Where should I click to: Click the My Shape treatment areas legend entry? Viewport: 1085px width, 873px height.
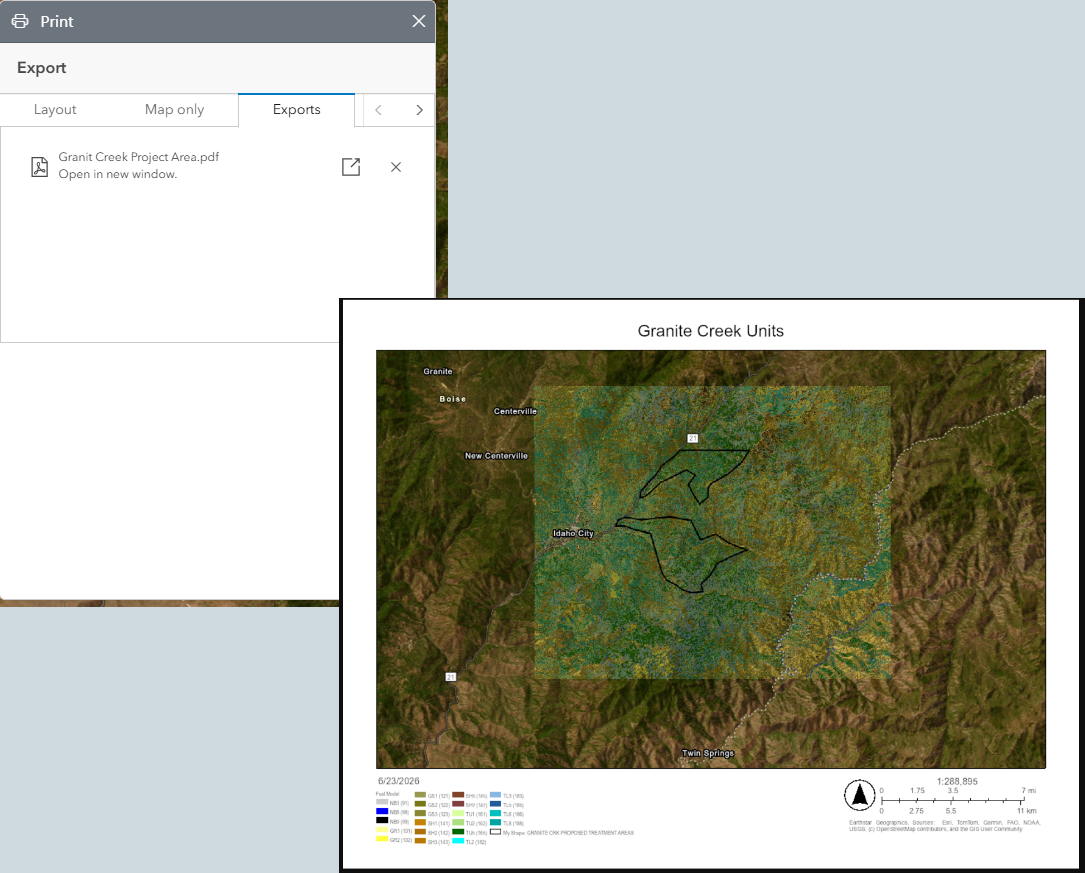(562, 832)
